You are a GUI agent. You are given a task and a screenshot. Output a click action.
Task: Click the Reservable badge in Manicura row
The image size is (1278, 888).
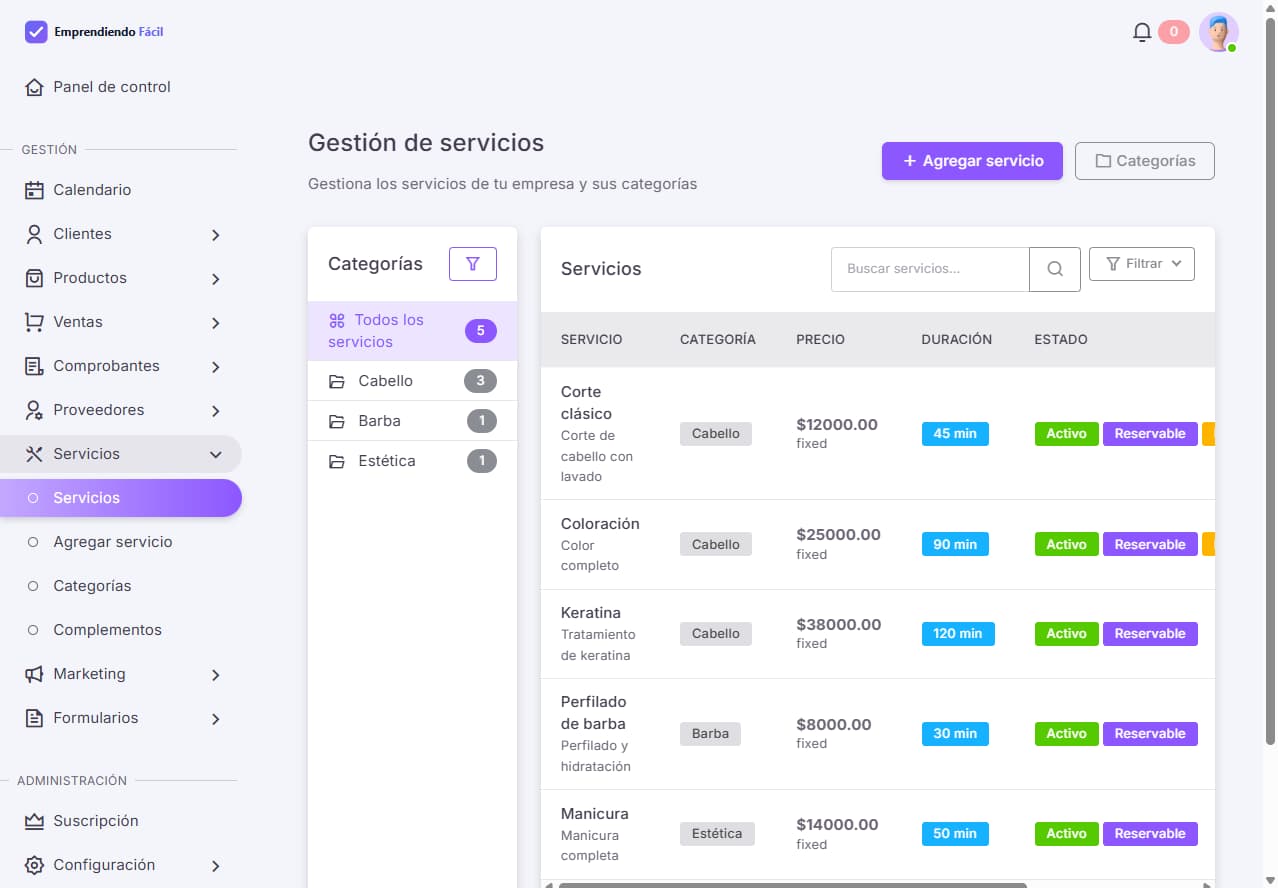1150,834
